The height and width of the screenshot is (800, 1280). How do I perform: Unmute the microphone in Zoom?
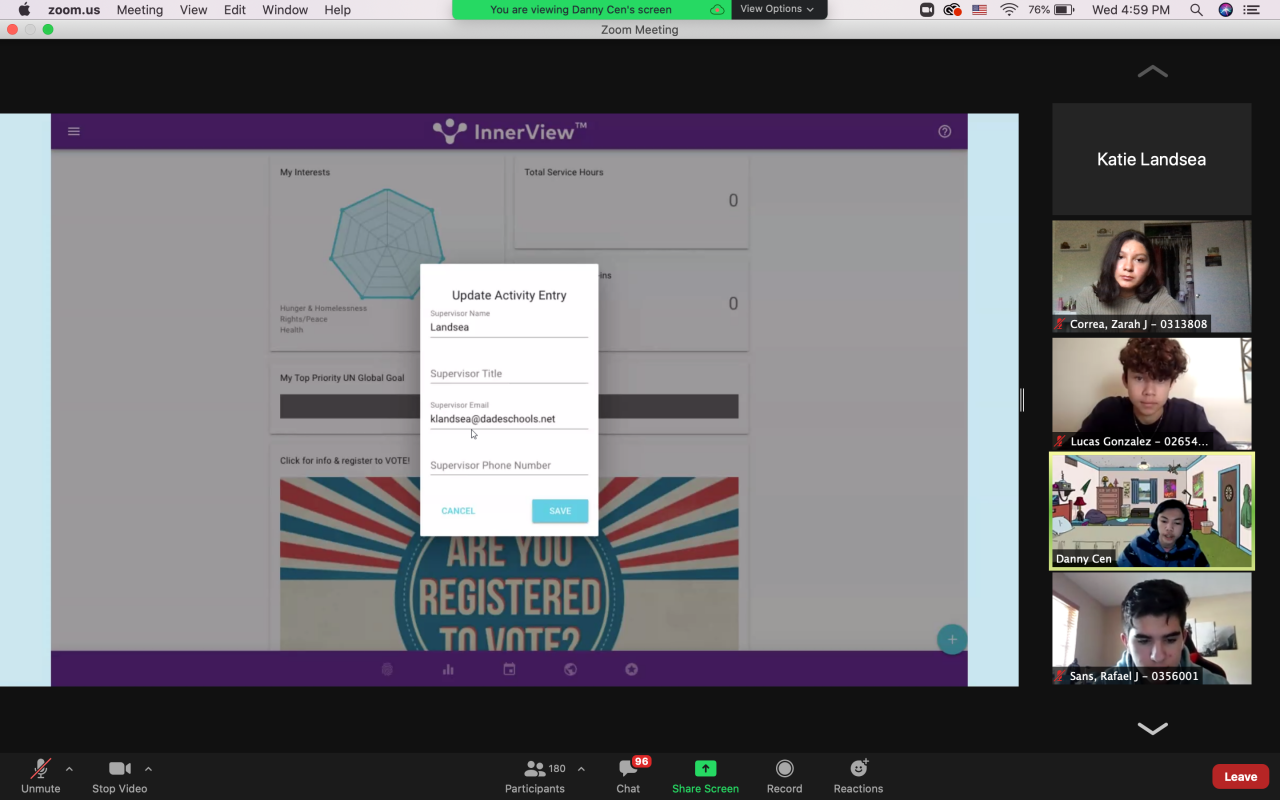41,775
